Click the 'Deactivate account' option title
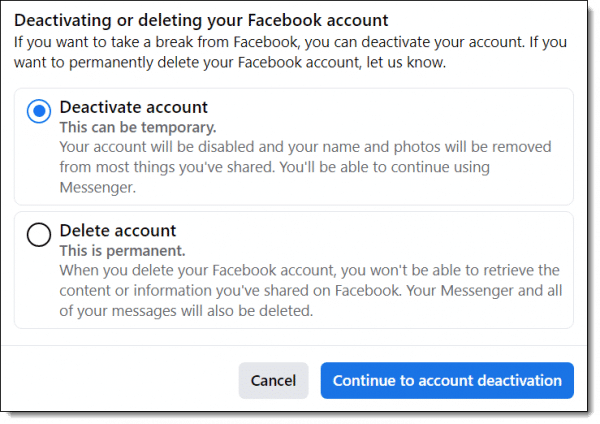Image resolution: width=600 pixels, height=424 pixels. 134,107
